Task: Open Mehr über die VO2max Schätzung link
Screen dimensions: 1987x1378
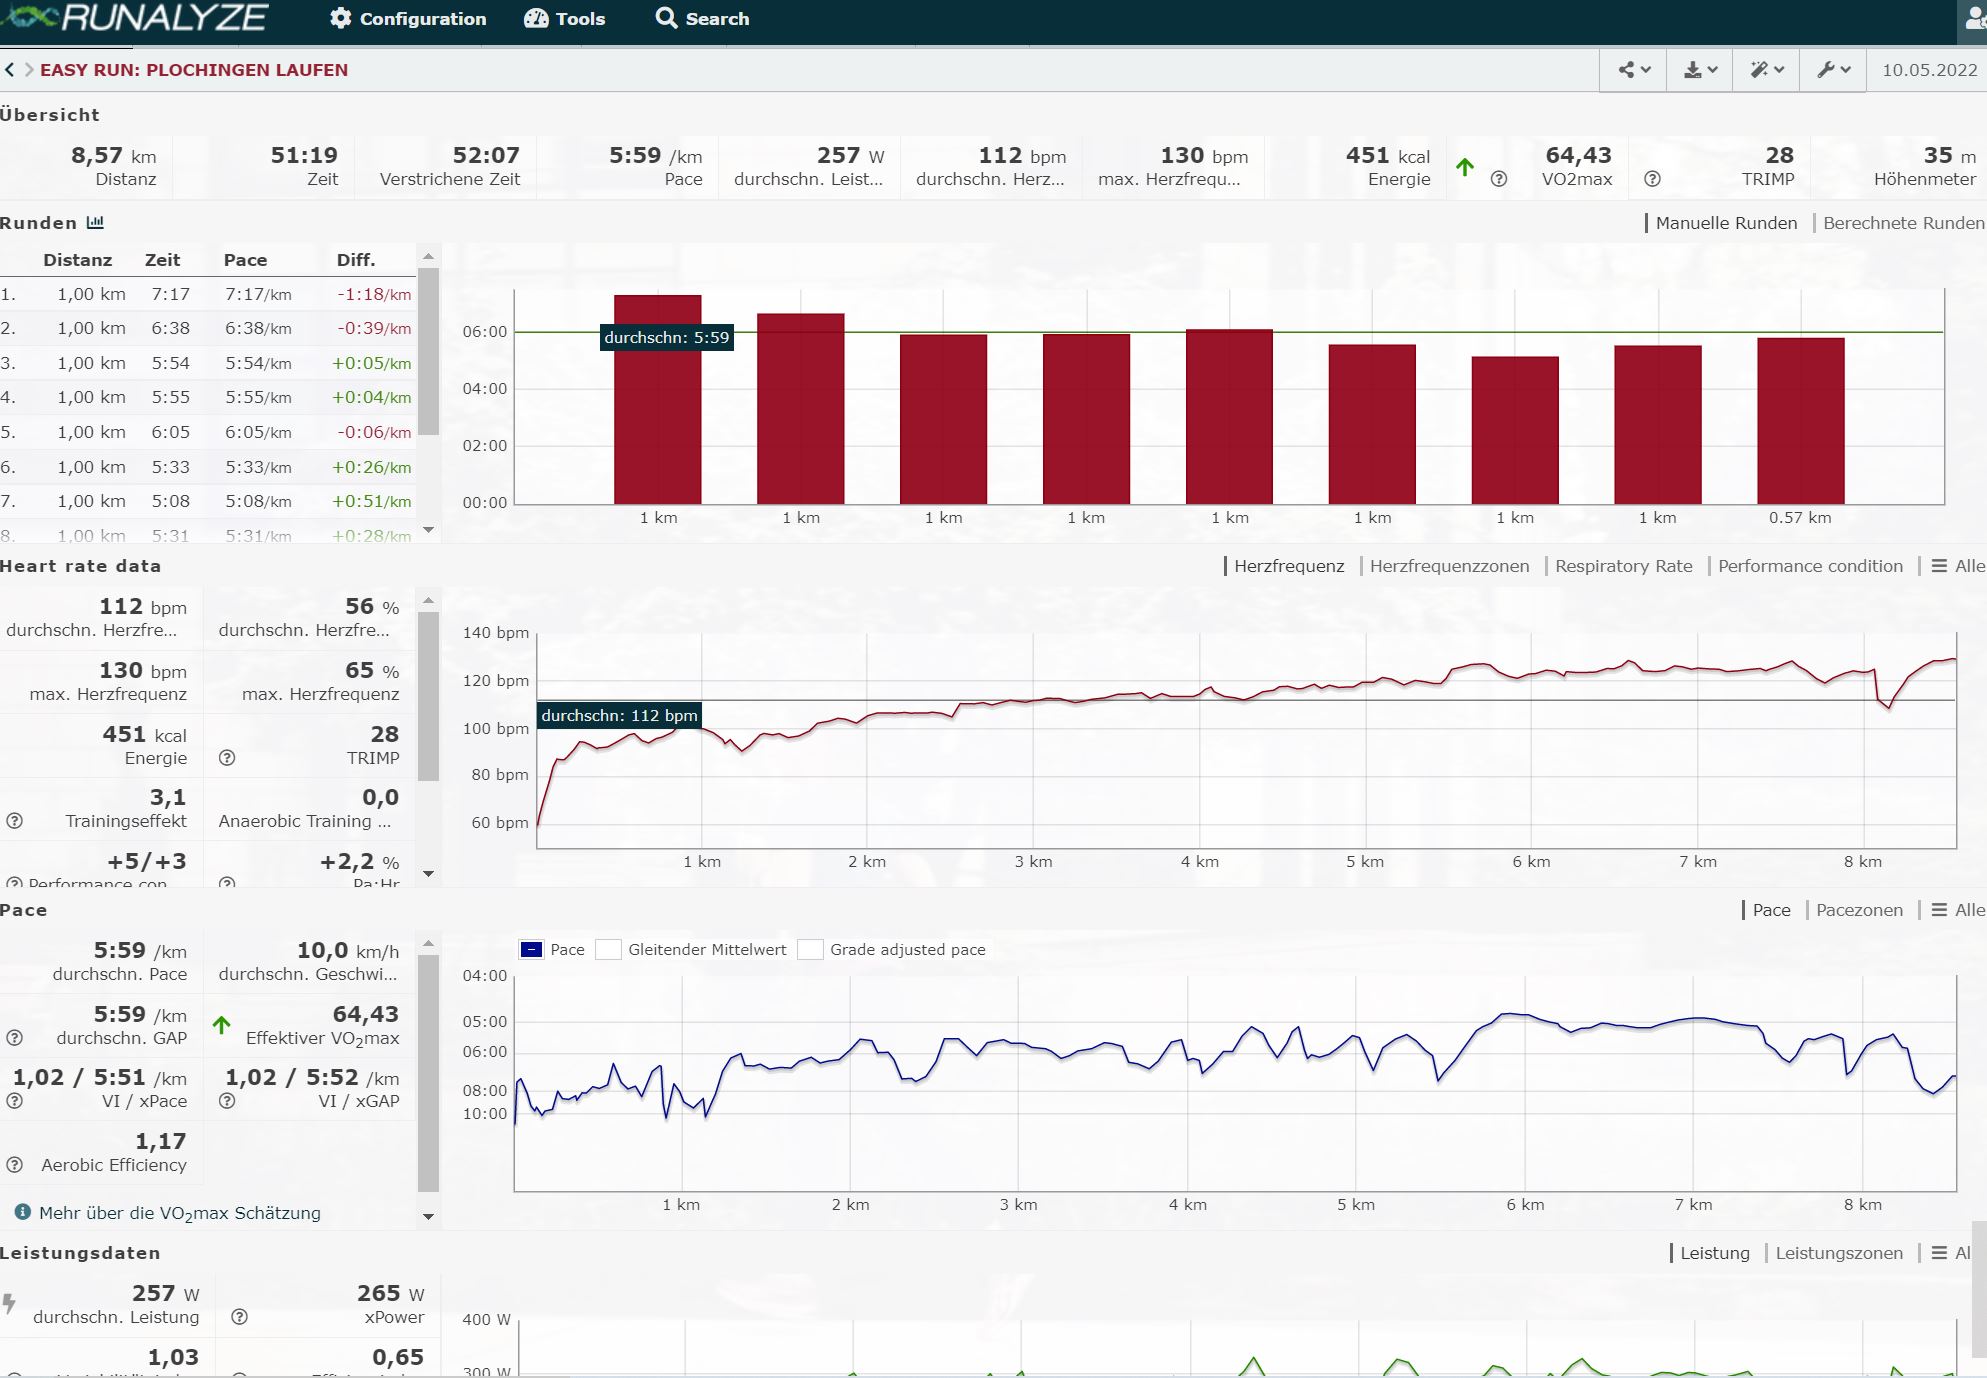Action: click(x=180, y=1213)
